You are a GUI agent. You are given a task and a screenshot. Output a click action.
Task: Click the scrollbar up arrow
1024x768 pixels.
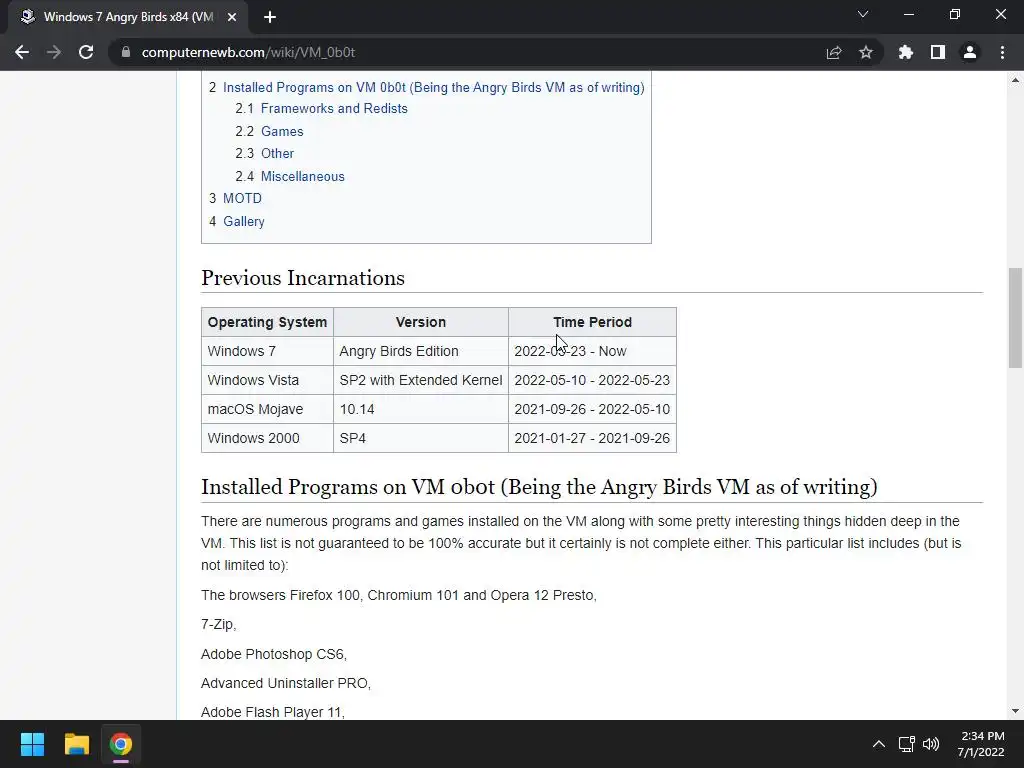[1015, 80]
